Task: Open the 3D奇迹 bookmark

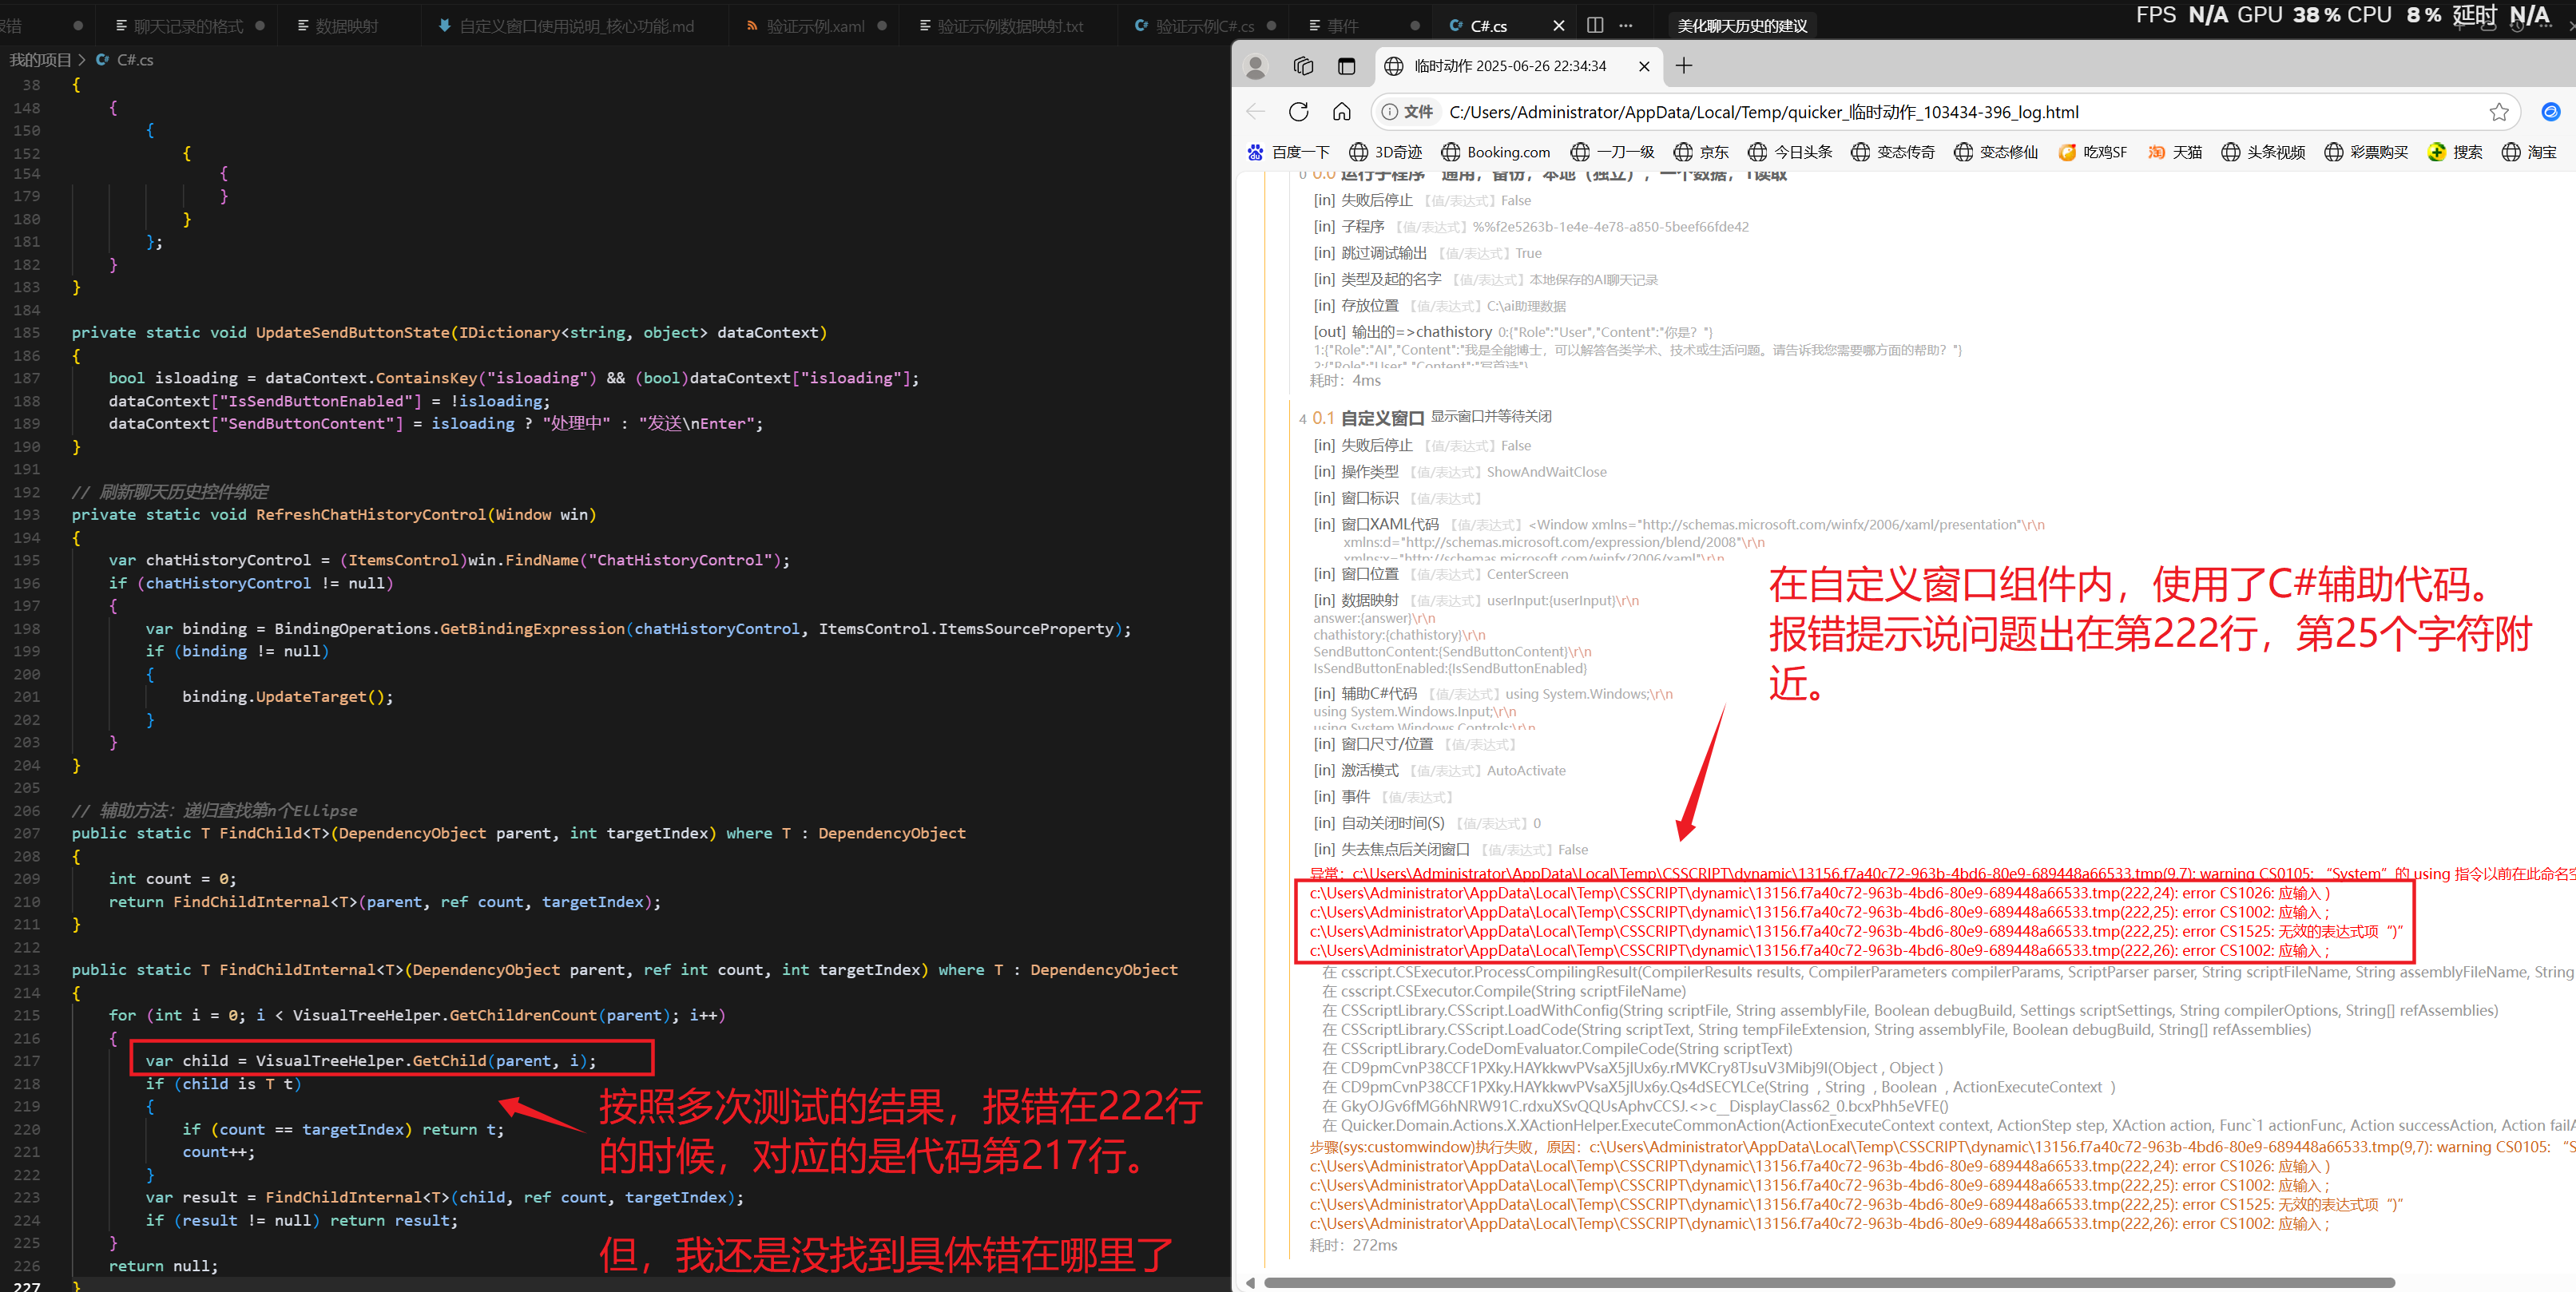Action: (x=1385, y=152)
